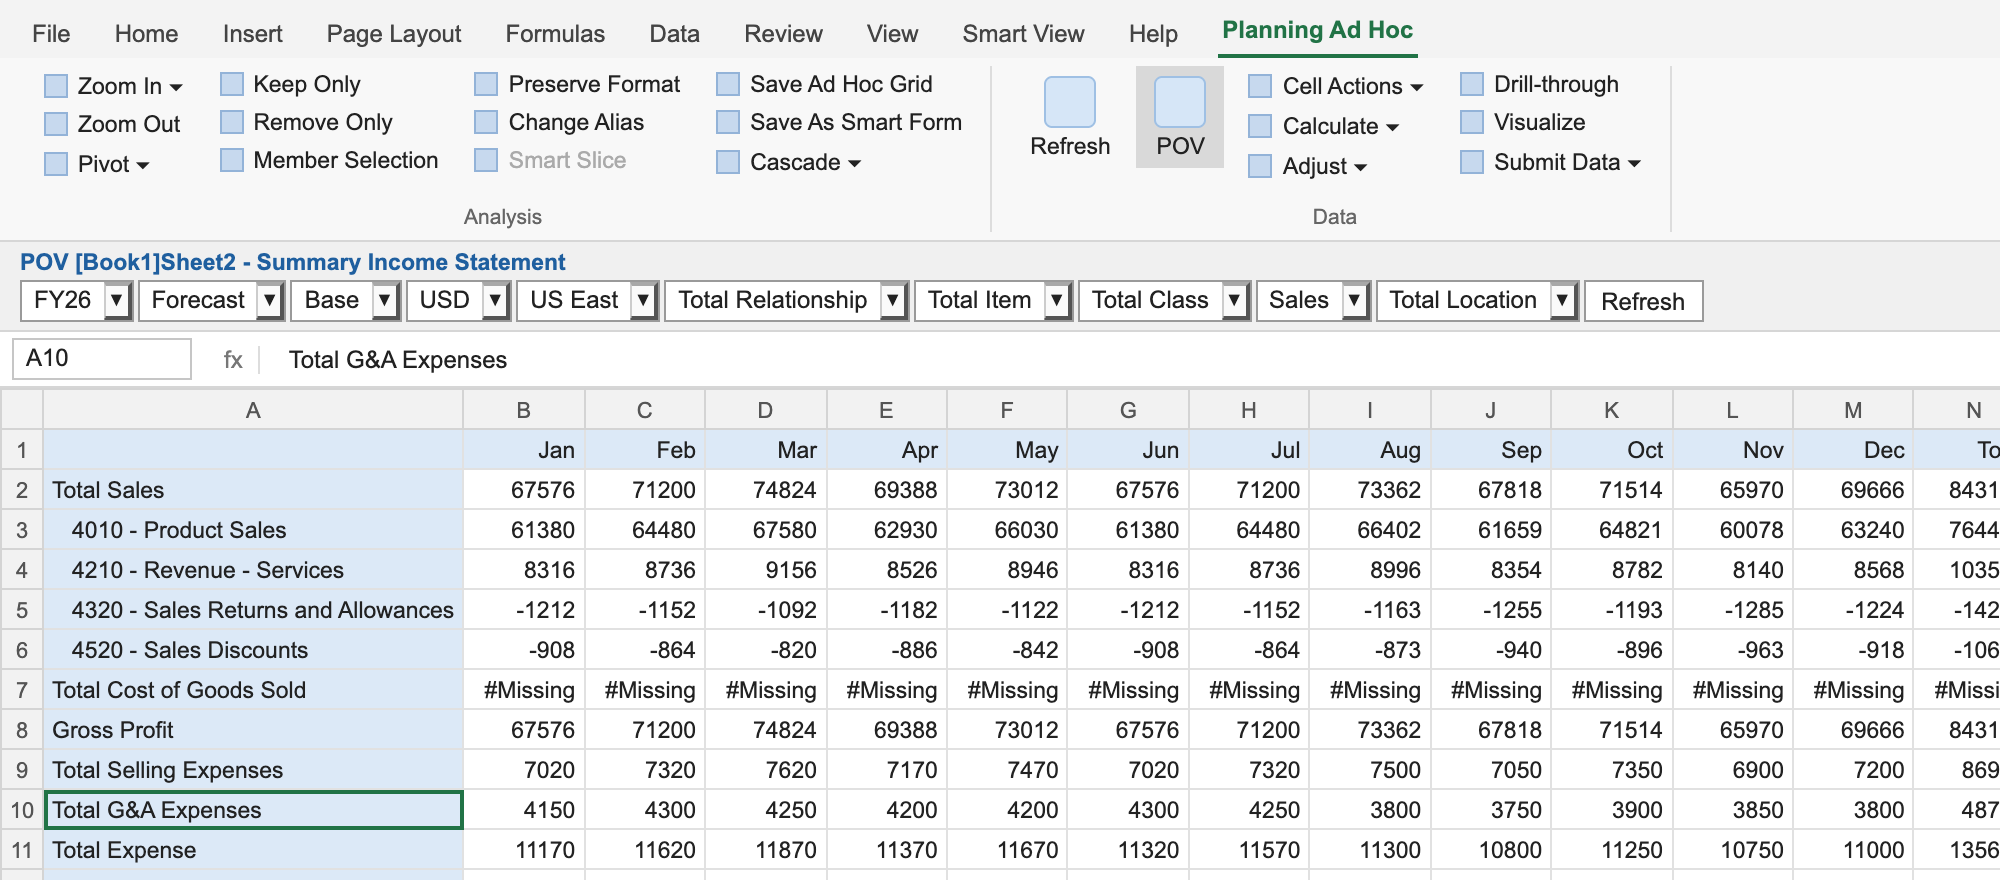Screen dimensions: 2000x880
Task: Select column D header
Action: pyautogui.click(x=765, y=410)
